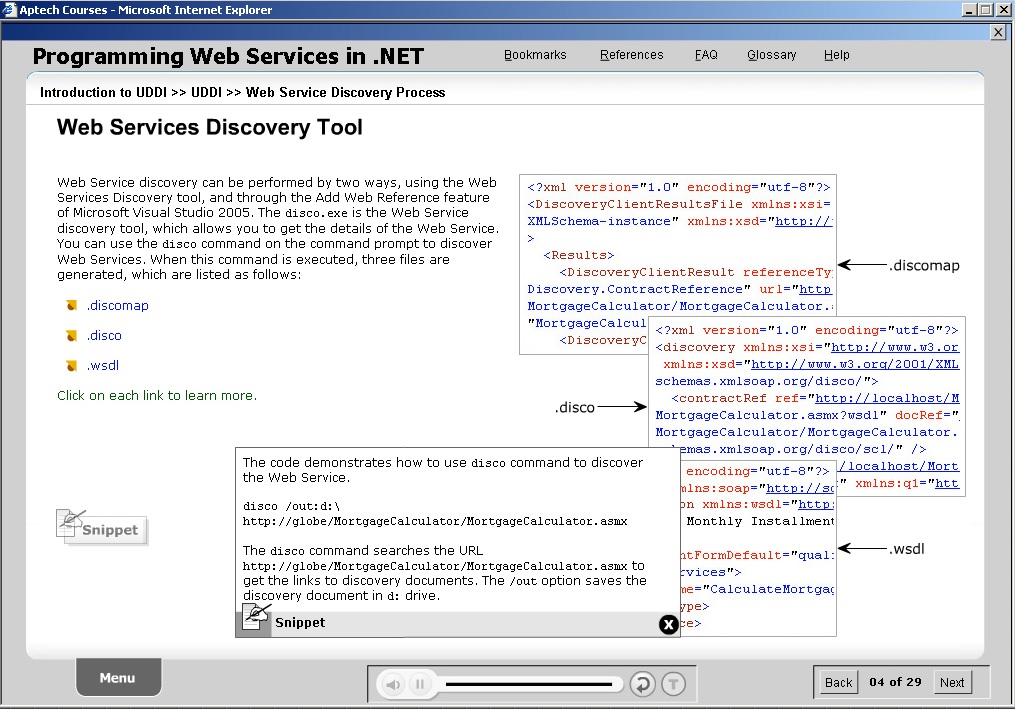This screenshot has width=1015, height=709.
Task: Open the Help menu
Action: coord(837,55)
